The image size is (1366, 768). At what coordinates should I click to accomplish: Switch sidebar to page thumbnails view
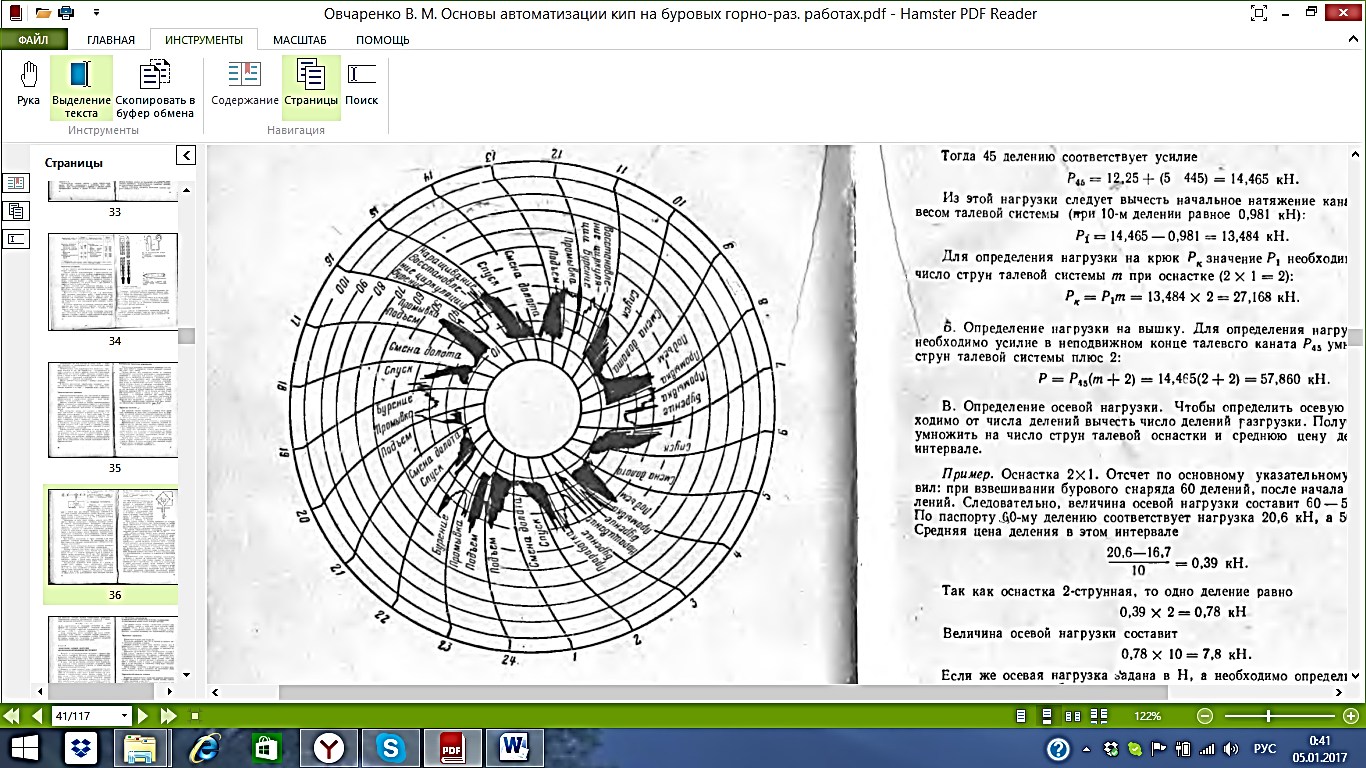click(18, 211)
